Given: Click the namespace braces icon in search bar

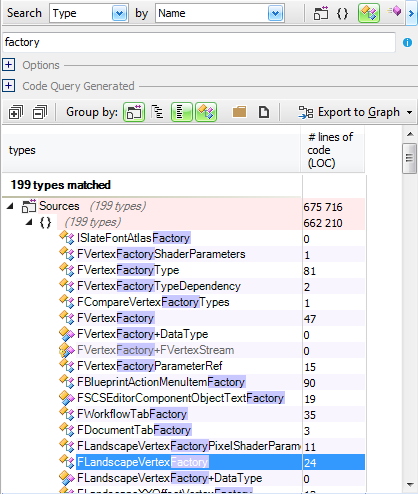Looking at the screenshot, I should click(342, 13).
